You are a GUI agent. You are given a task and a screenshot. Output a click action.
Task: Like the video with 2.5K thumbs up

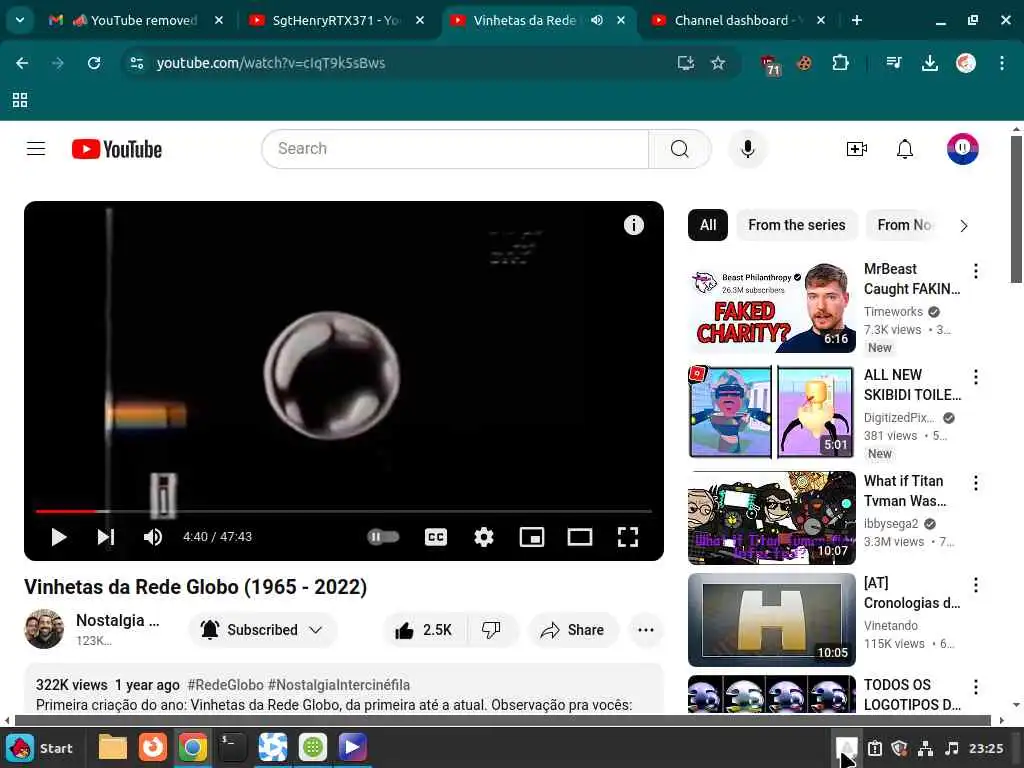pyautogui.click(x=424, y=630)
